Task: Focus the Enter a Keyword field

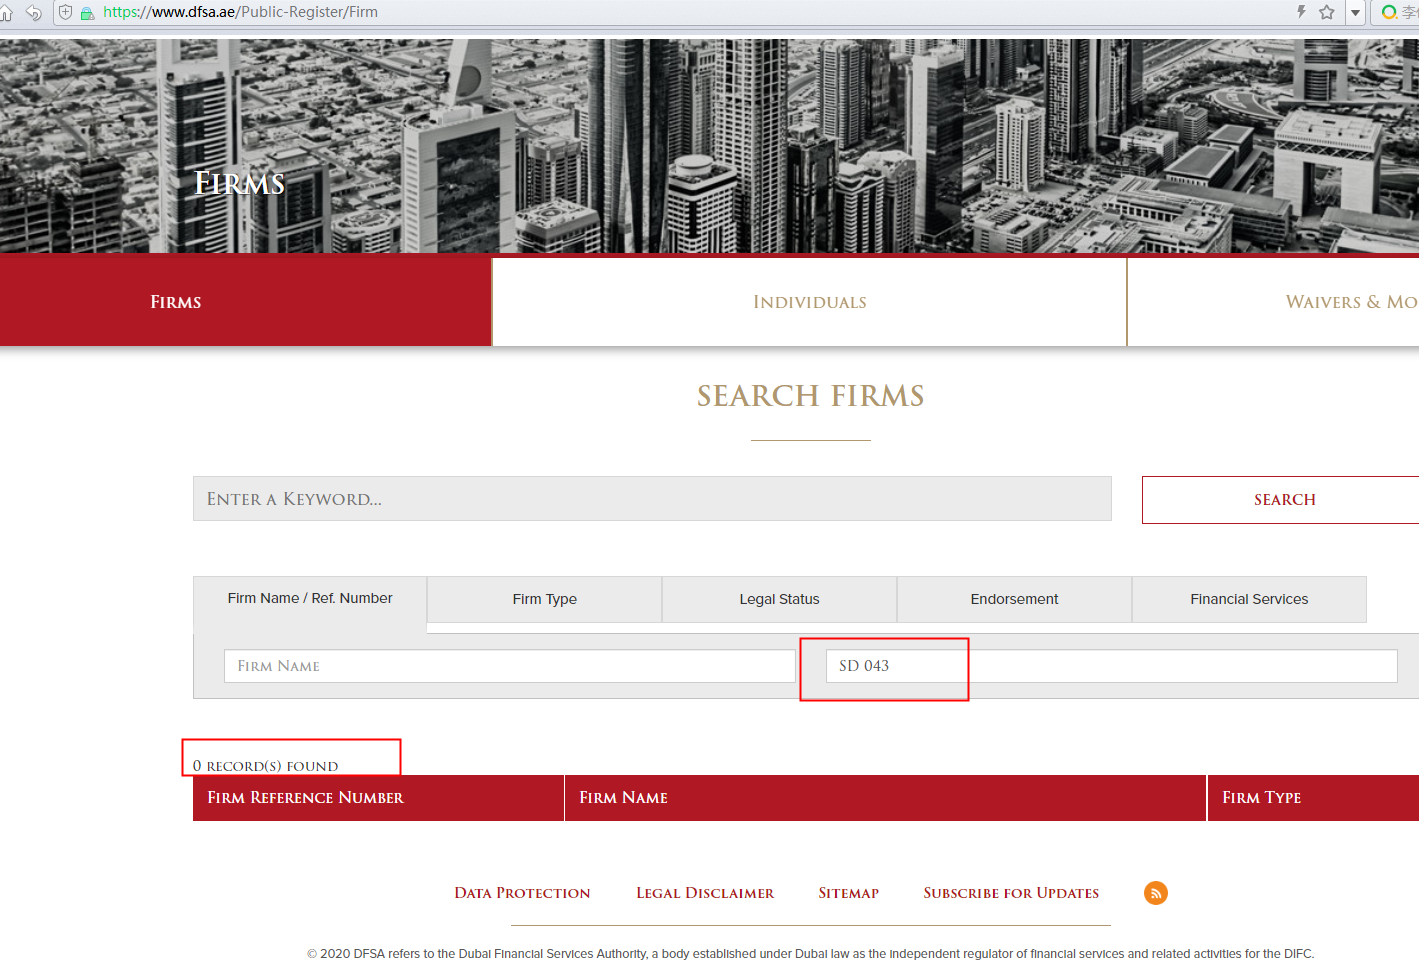Action: [x=652, y=499]
